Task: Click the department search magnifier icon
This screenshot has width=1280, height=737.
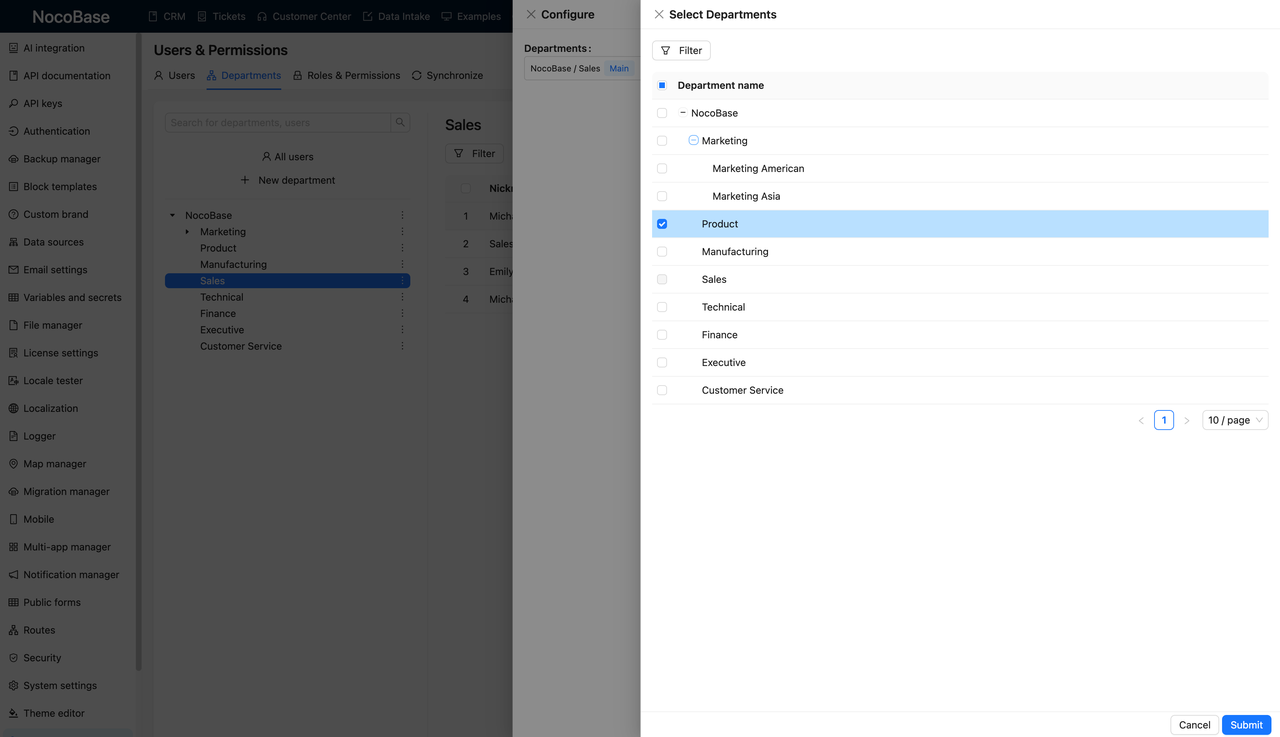Action: pos(400,123)
